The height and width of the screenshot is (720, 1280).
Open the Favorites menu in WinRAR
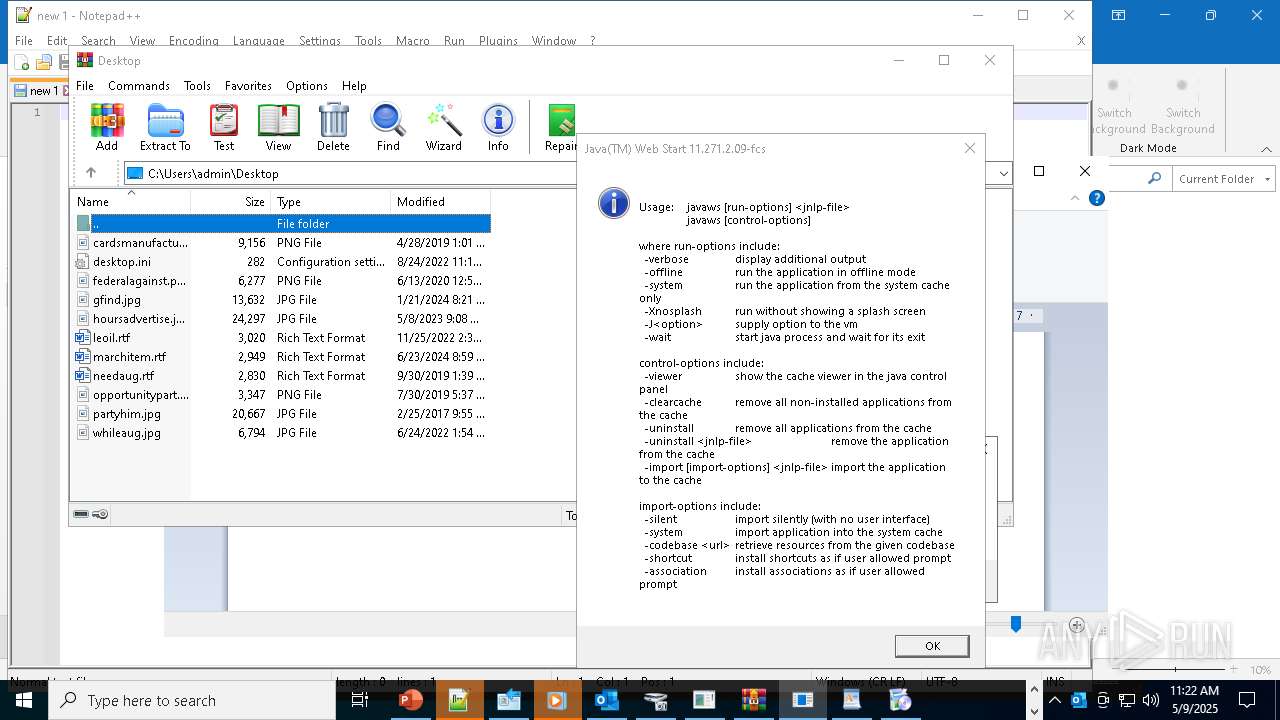tap(248, 86)
